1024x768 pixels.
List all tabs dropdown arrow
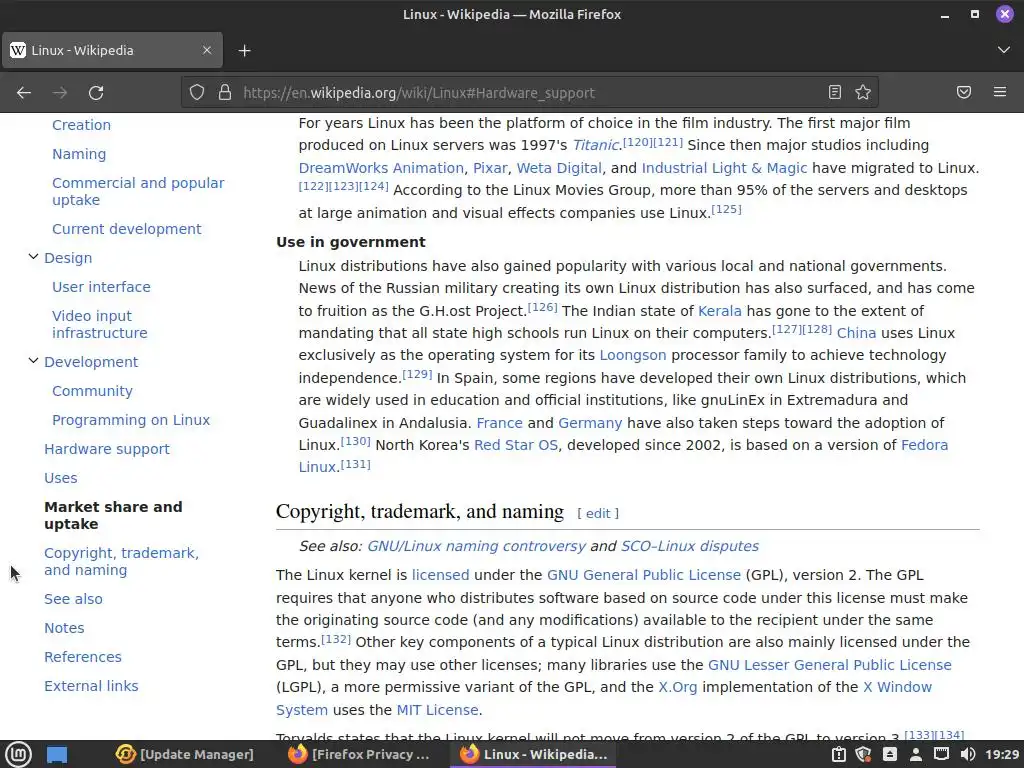click(x=1004, y=50)
